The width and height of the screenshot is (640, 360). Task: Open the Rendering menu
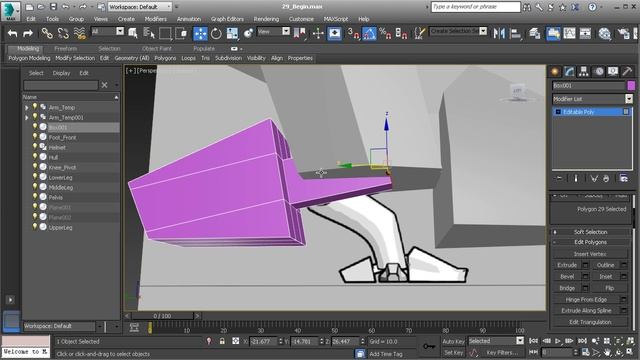[266, 19]
